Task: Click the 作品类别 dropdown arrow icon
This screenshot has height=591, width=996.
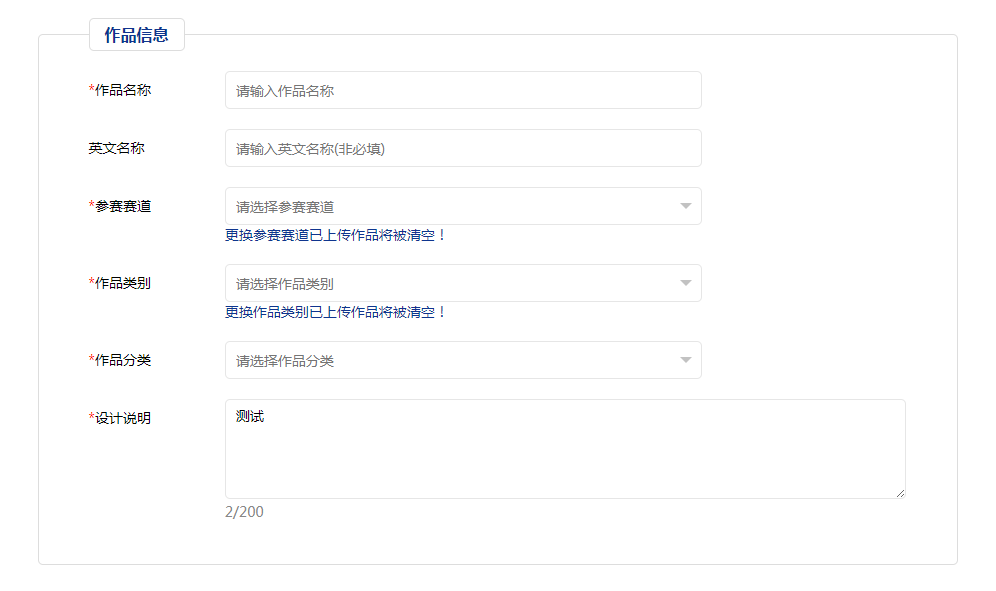Action: coord(686,283)
